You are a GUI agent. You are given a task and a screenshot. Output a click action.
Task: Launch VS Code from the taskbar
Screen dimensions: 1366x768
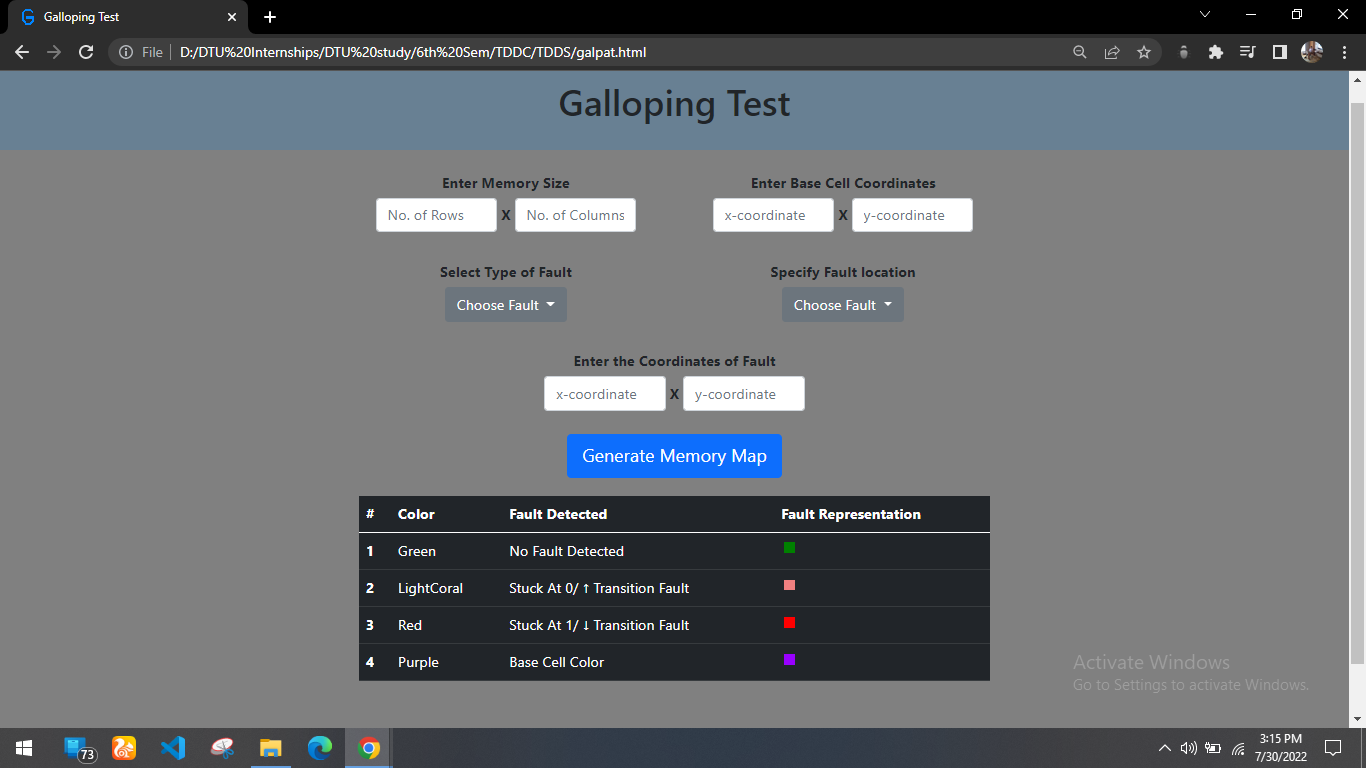click(173, 747)
